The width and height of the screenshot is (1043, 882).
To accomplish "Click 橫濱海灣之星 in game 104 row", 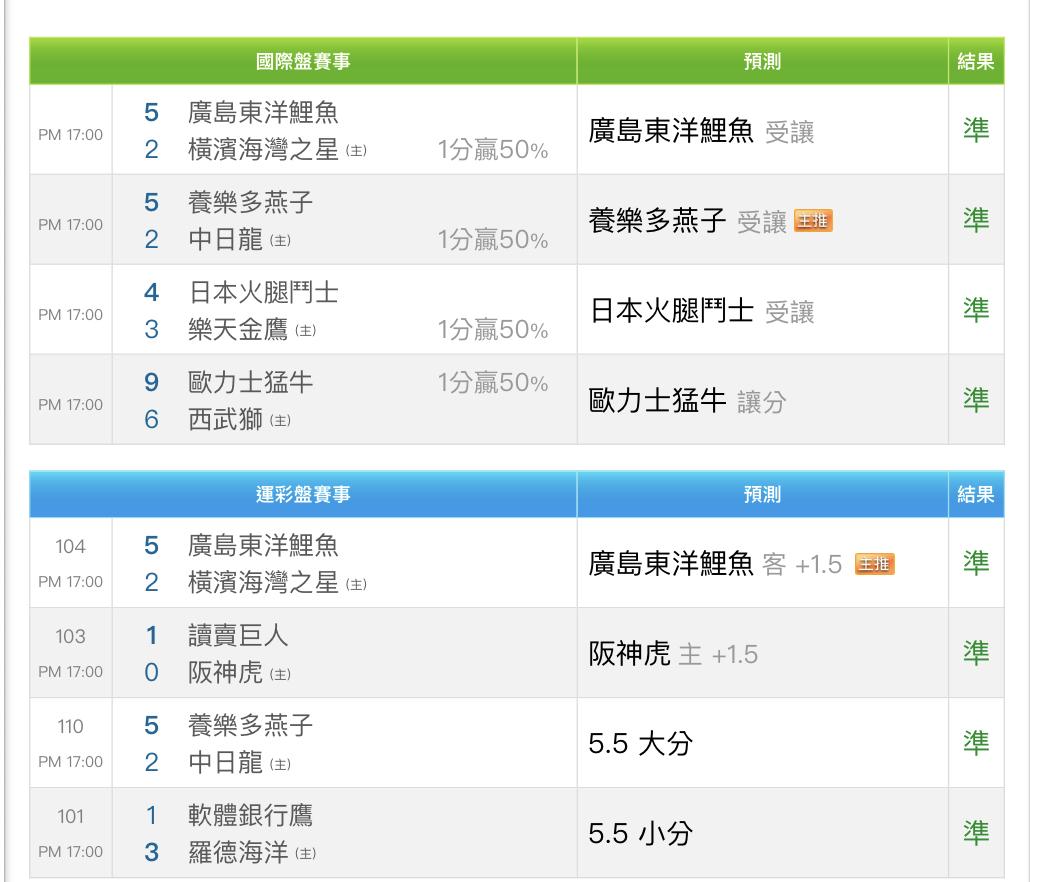I will [x=263, y=582].
